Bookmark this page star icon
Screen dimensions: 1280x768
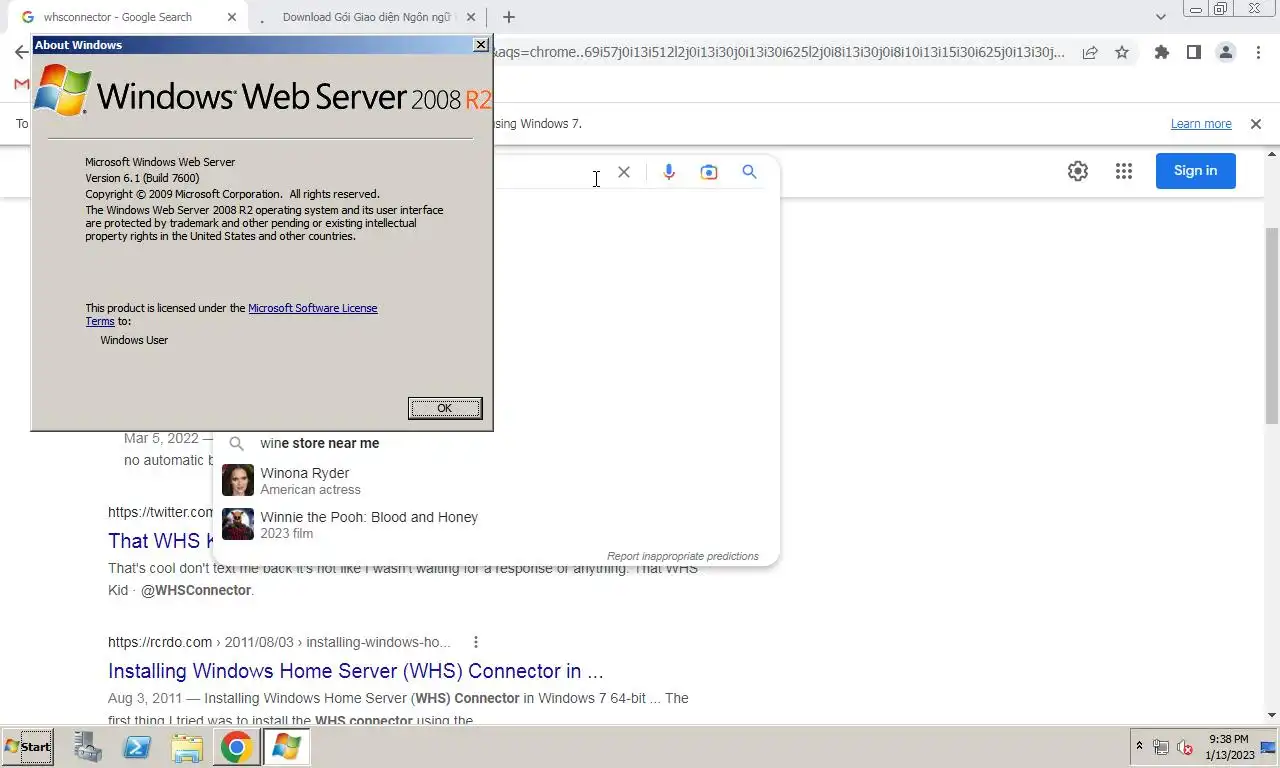coord(1122,53)
